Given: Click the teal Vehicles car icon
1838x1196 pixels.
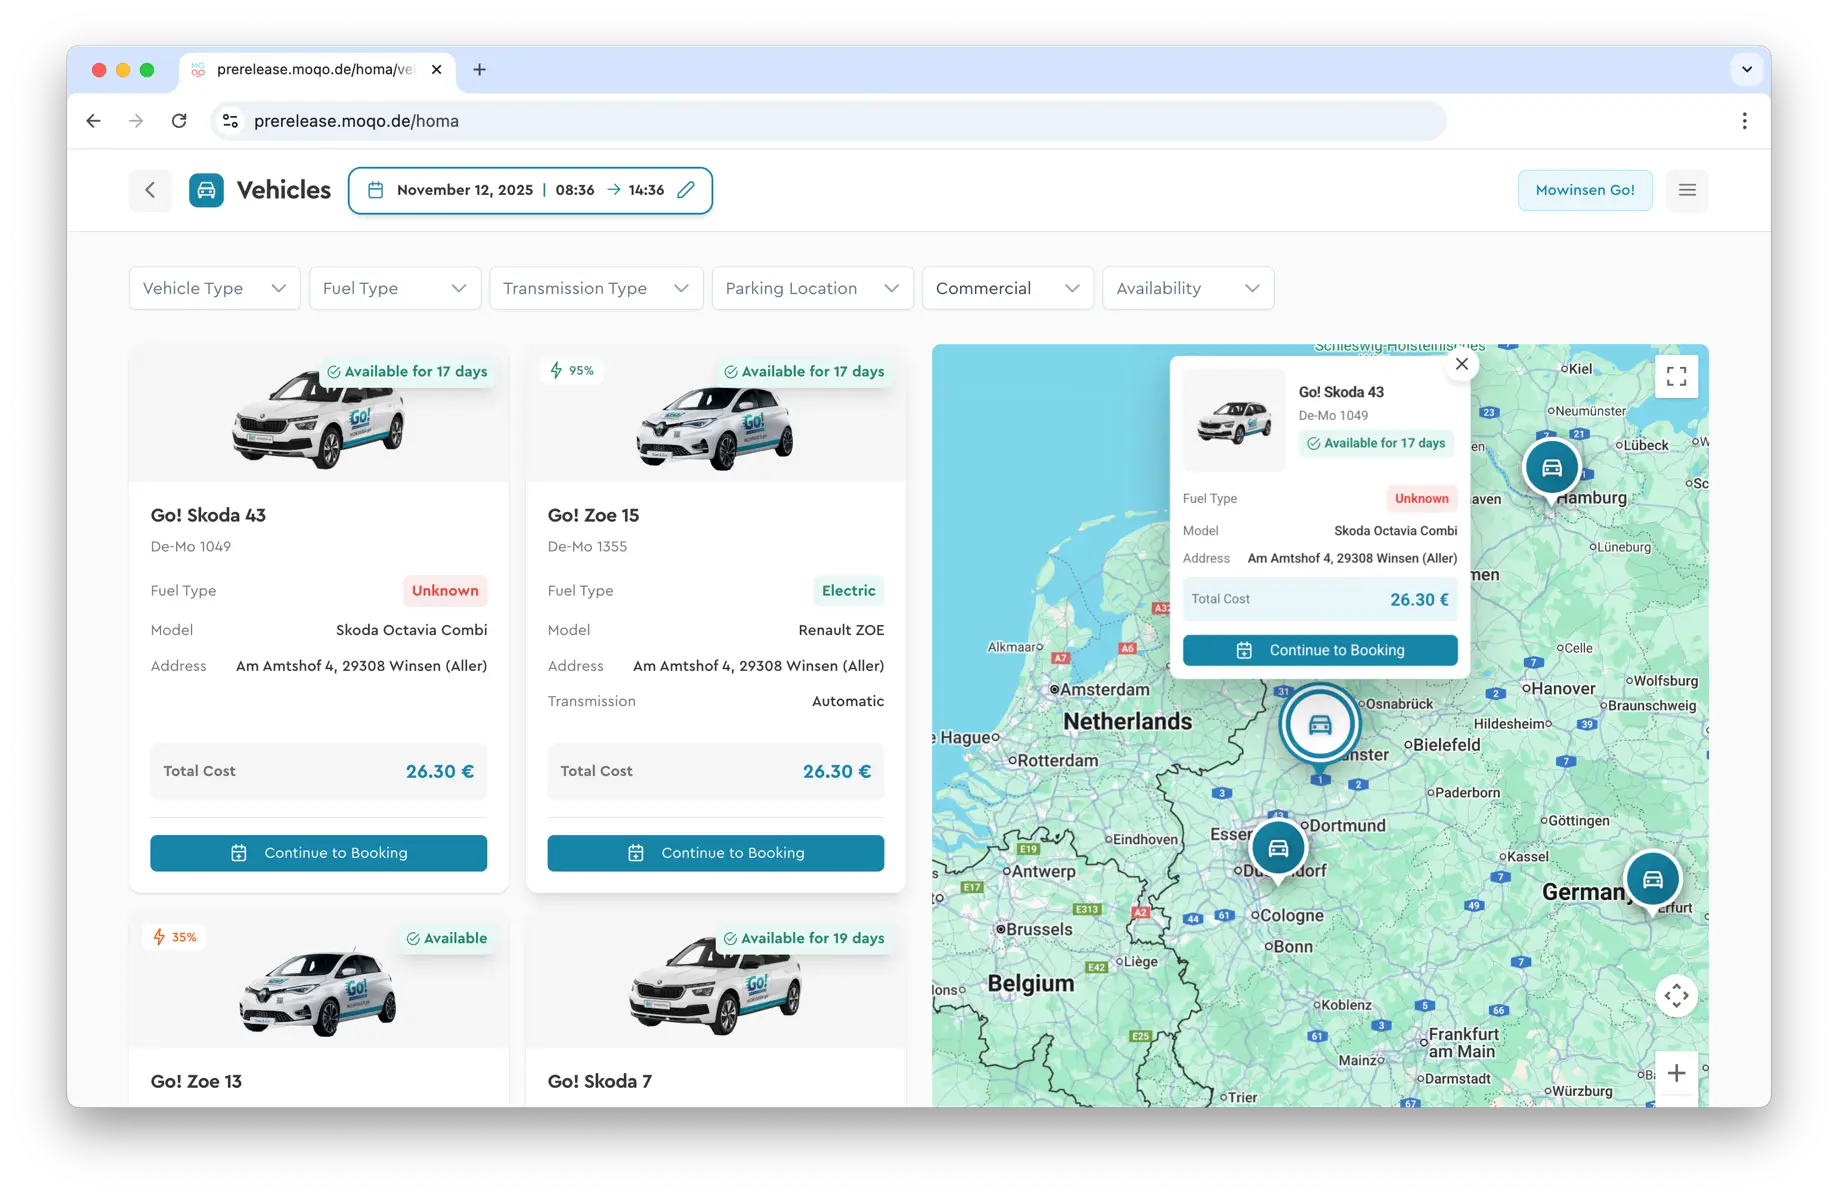Looking at the screenshot, I should tap(206, 190).
